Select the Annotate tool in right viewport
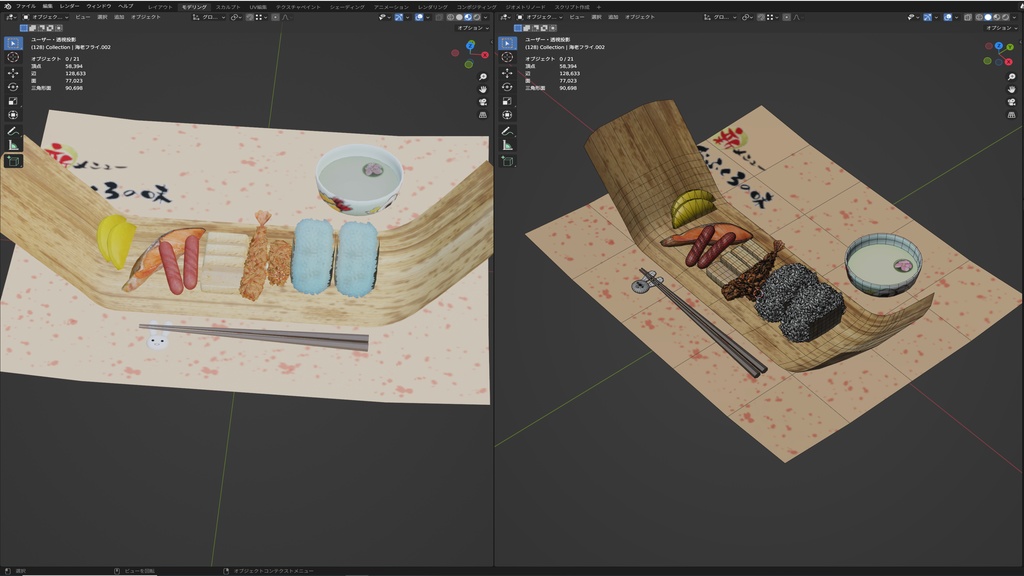 click(x=507, y=131)
